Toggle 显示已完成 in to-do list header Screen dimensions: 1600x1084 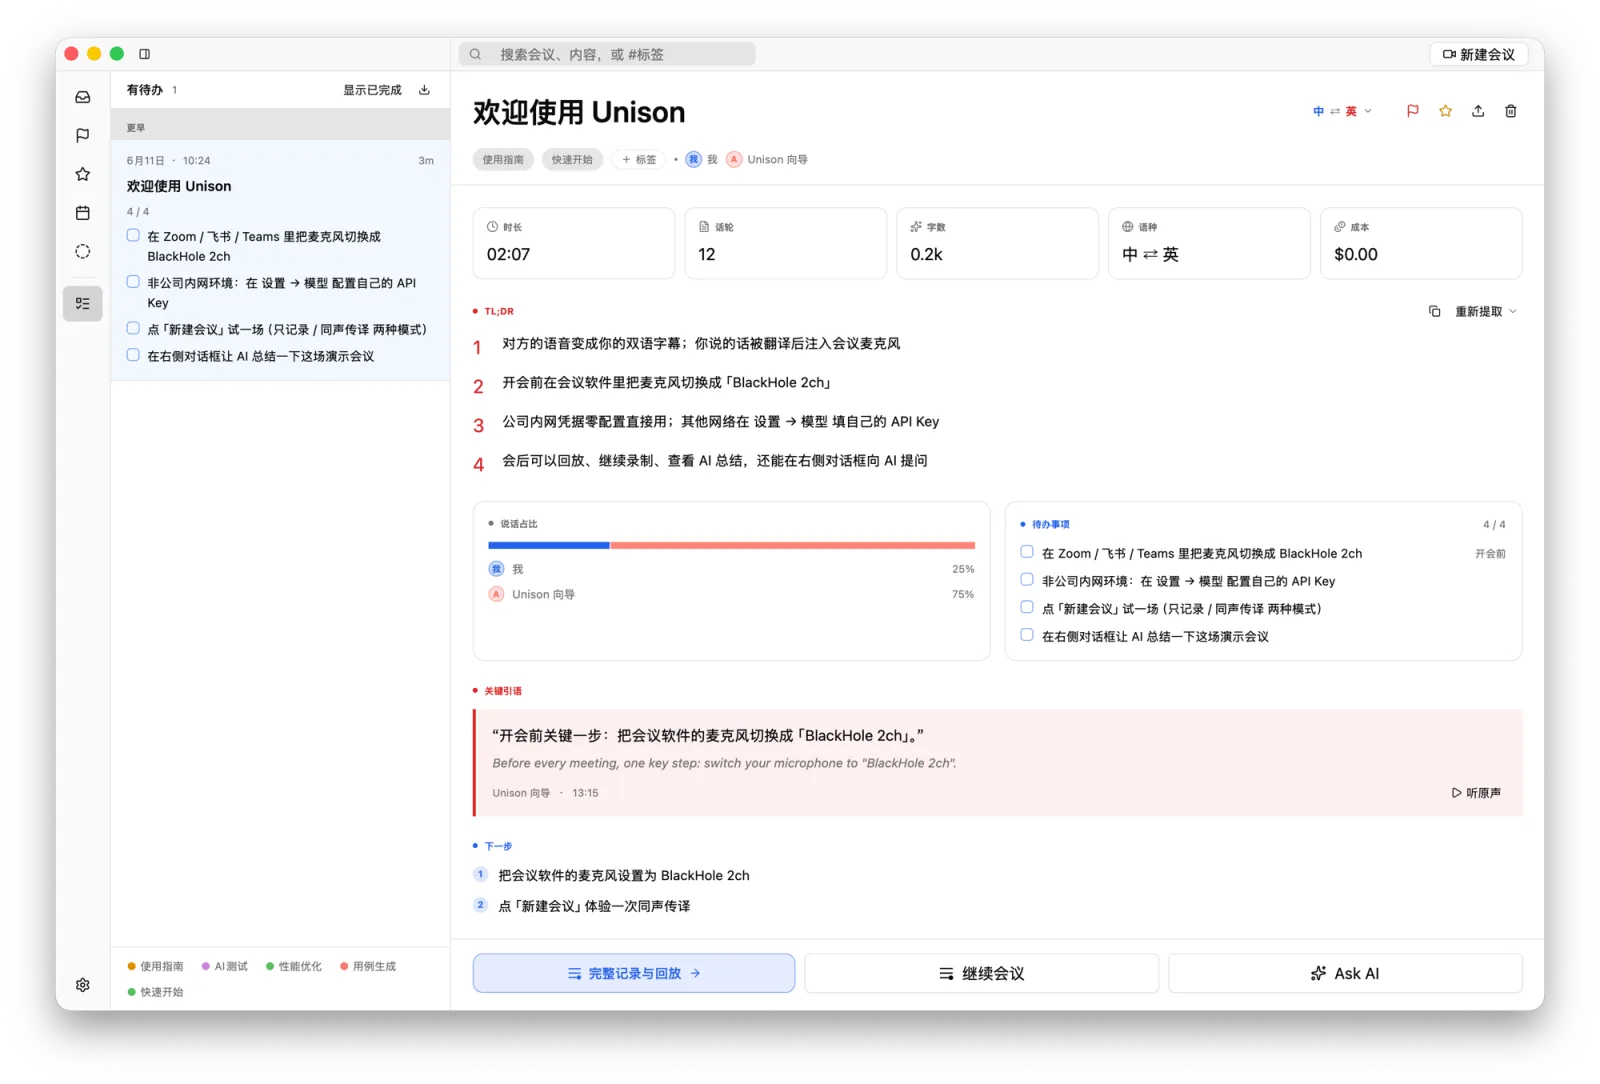(372, 90)
